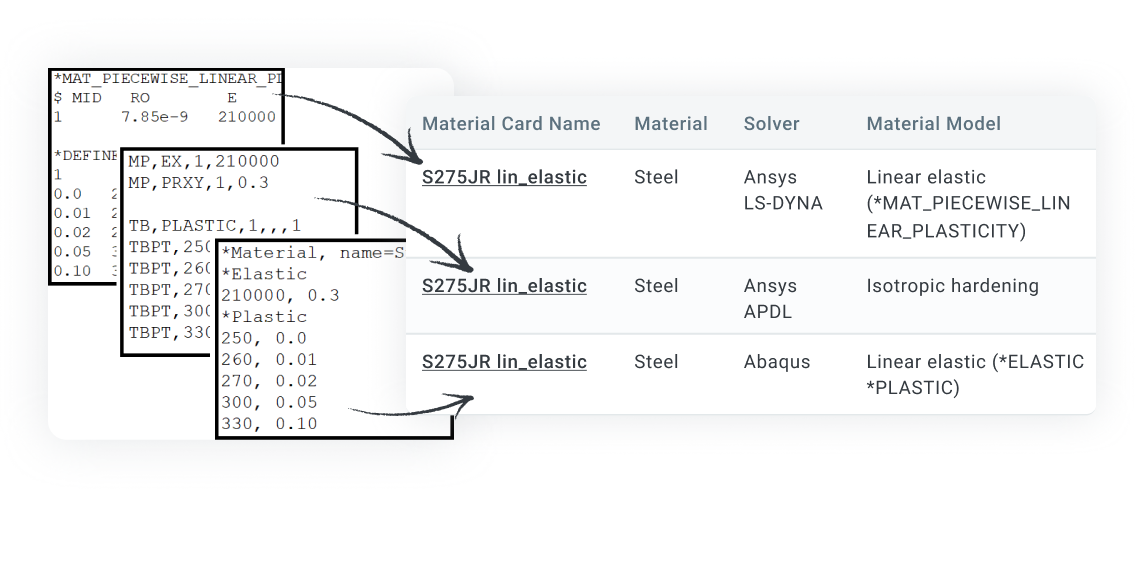Screen dimensions: 1144x566
Task: Open the S275JR lin_elastic link for Abaqus
Action: [x=504, y=362]
